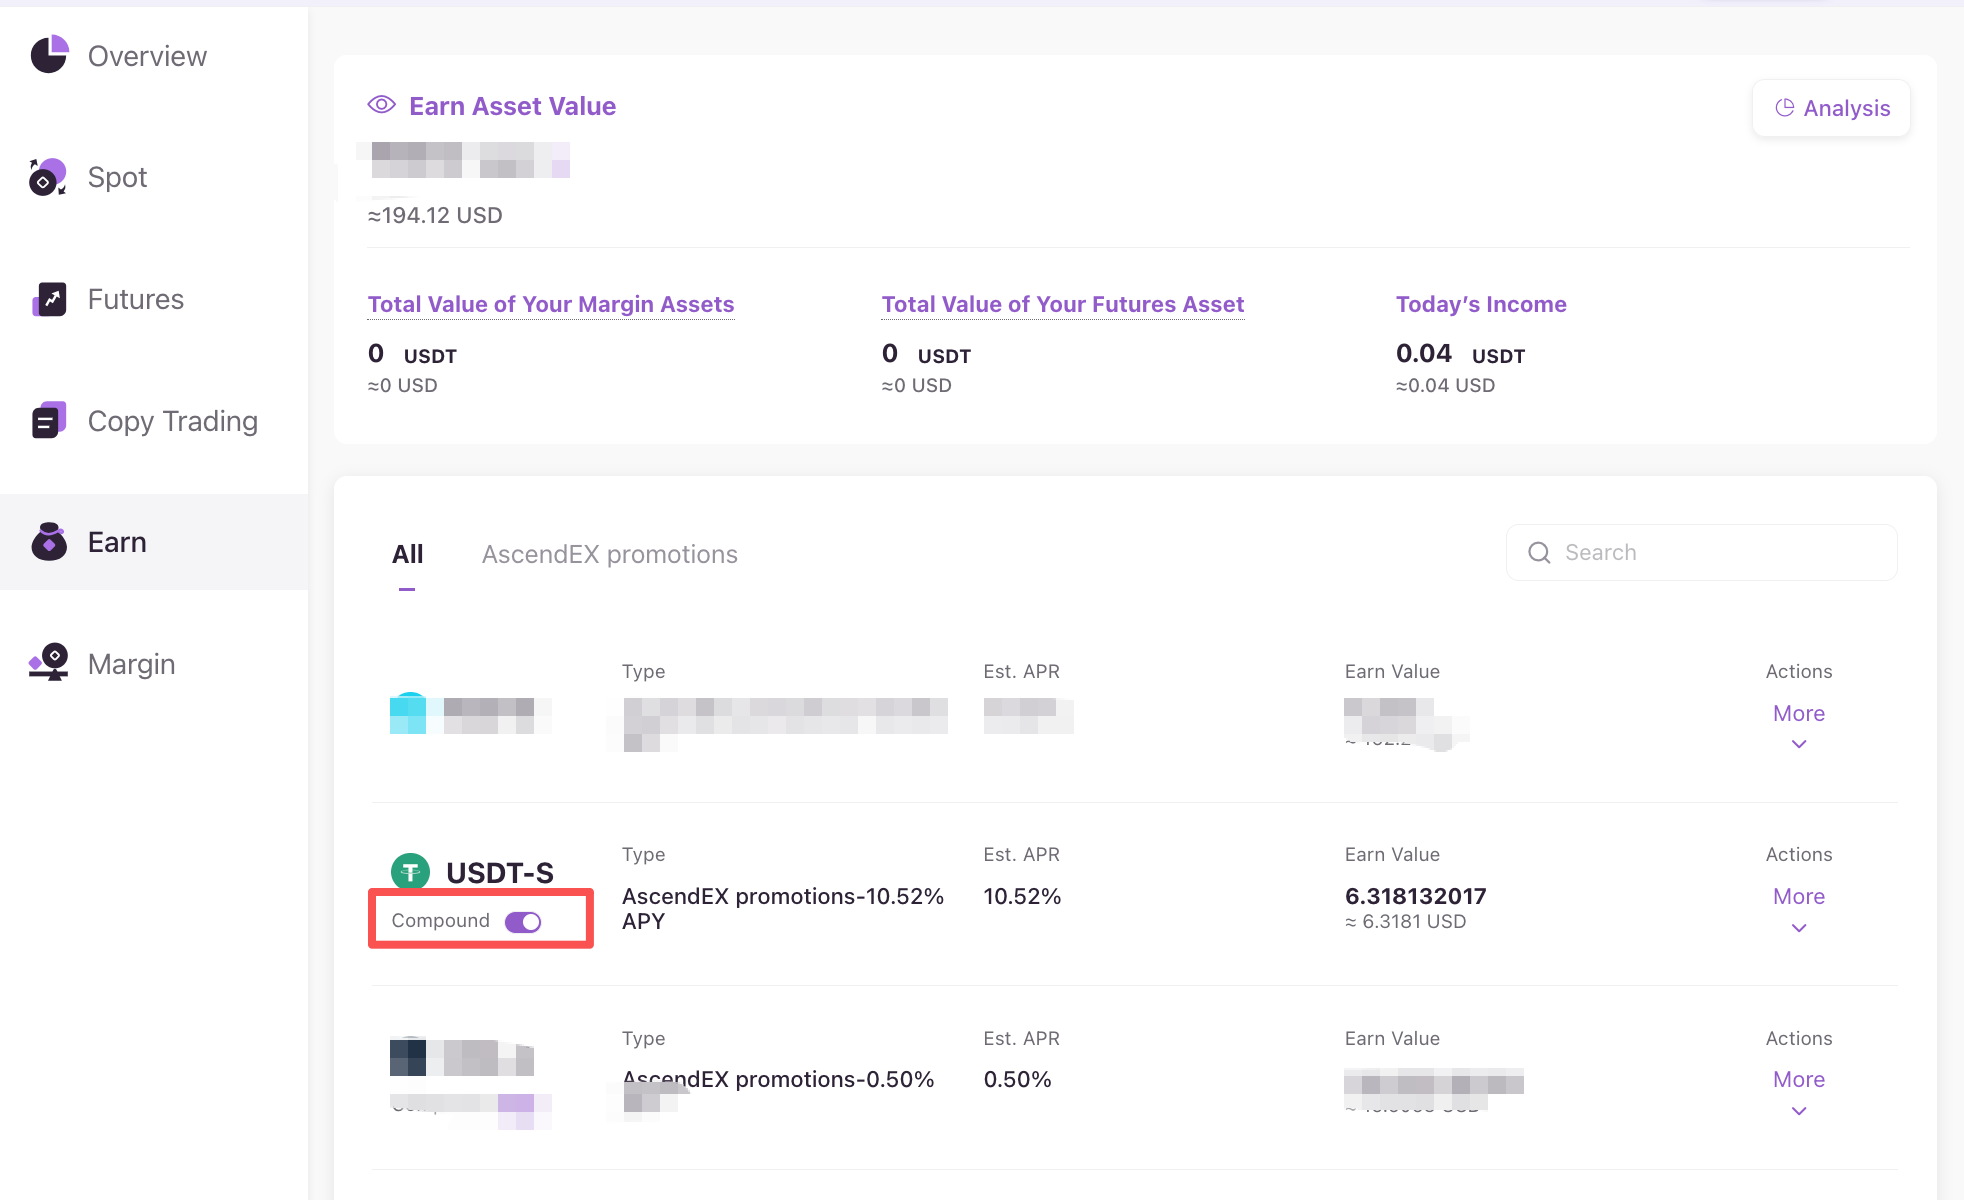Click the Spot sidebar icon
Viewport: 1964px width, 1200px height.
pos(47,177)
